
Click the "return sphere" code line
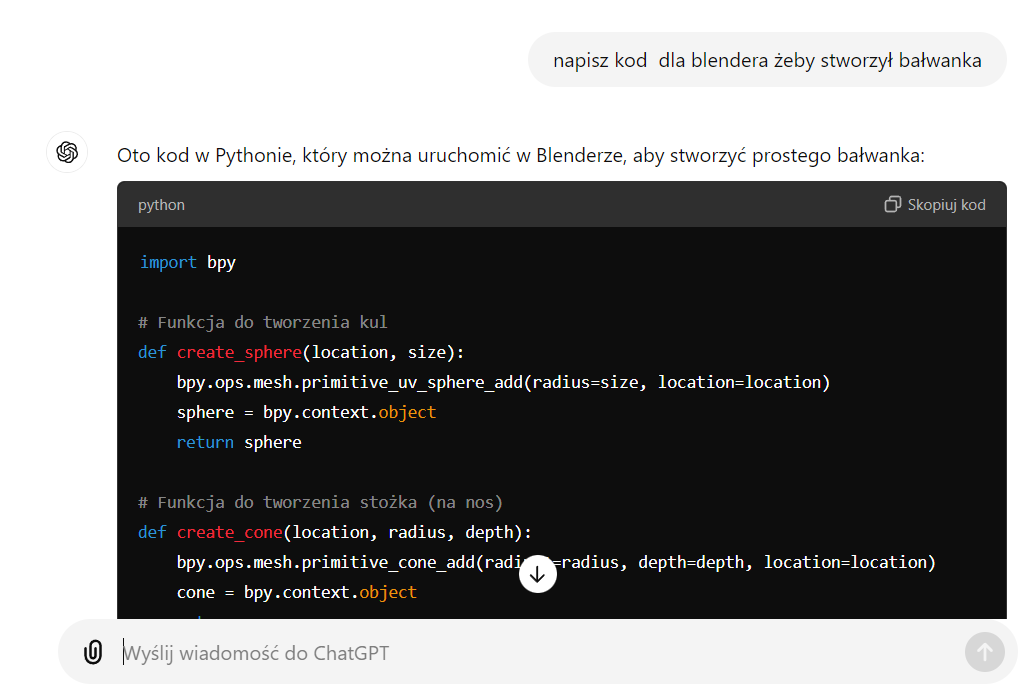pyautogui.click(x=239, y=443)
